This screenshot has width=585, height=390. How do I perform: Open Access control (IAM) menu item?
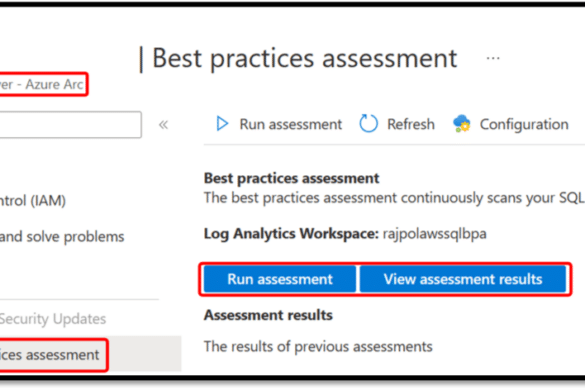(33, 201)
